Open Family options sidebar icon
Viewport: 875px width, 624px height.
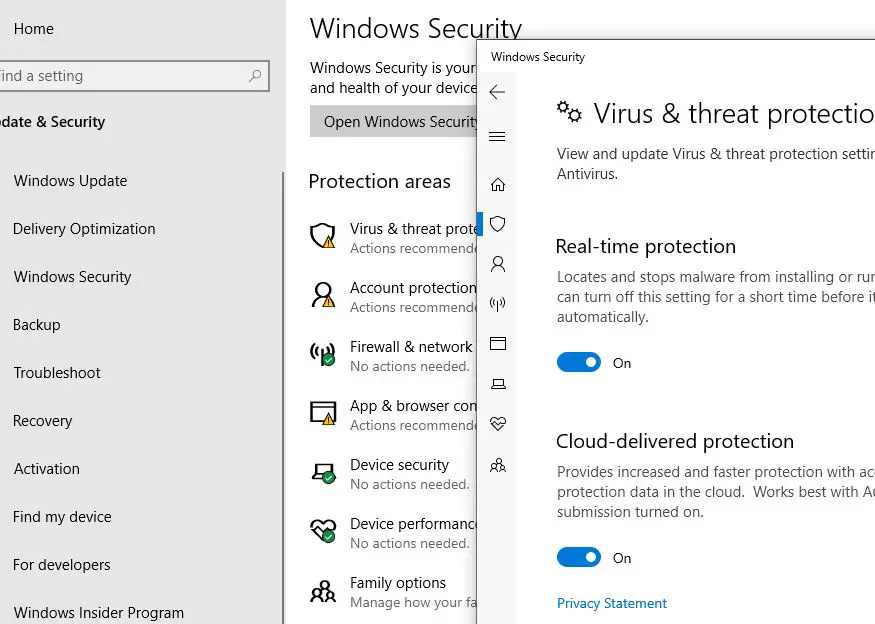click(497, 465)
